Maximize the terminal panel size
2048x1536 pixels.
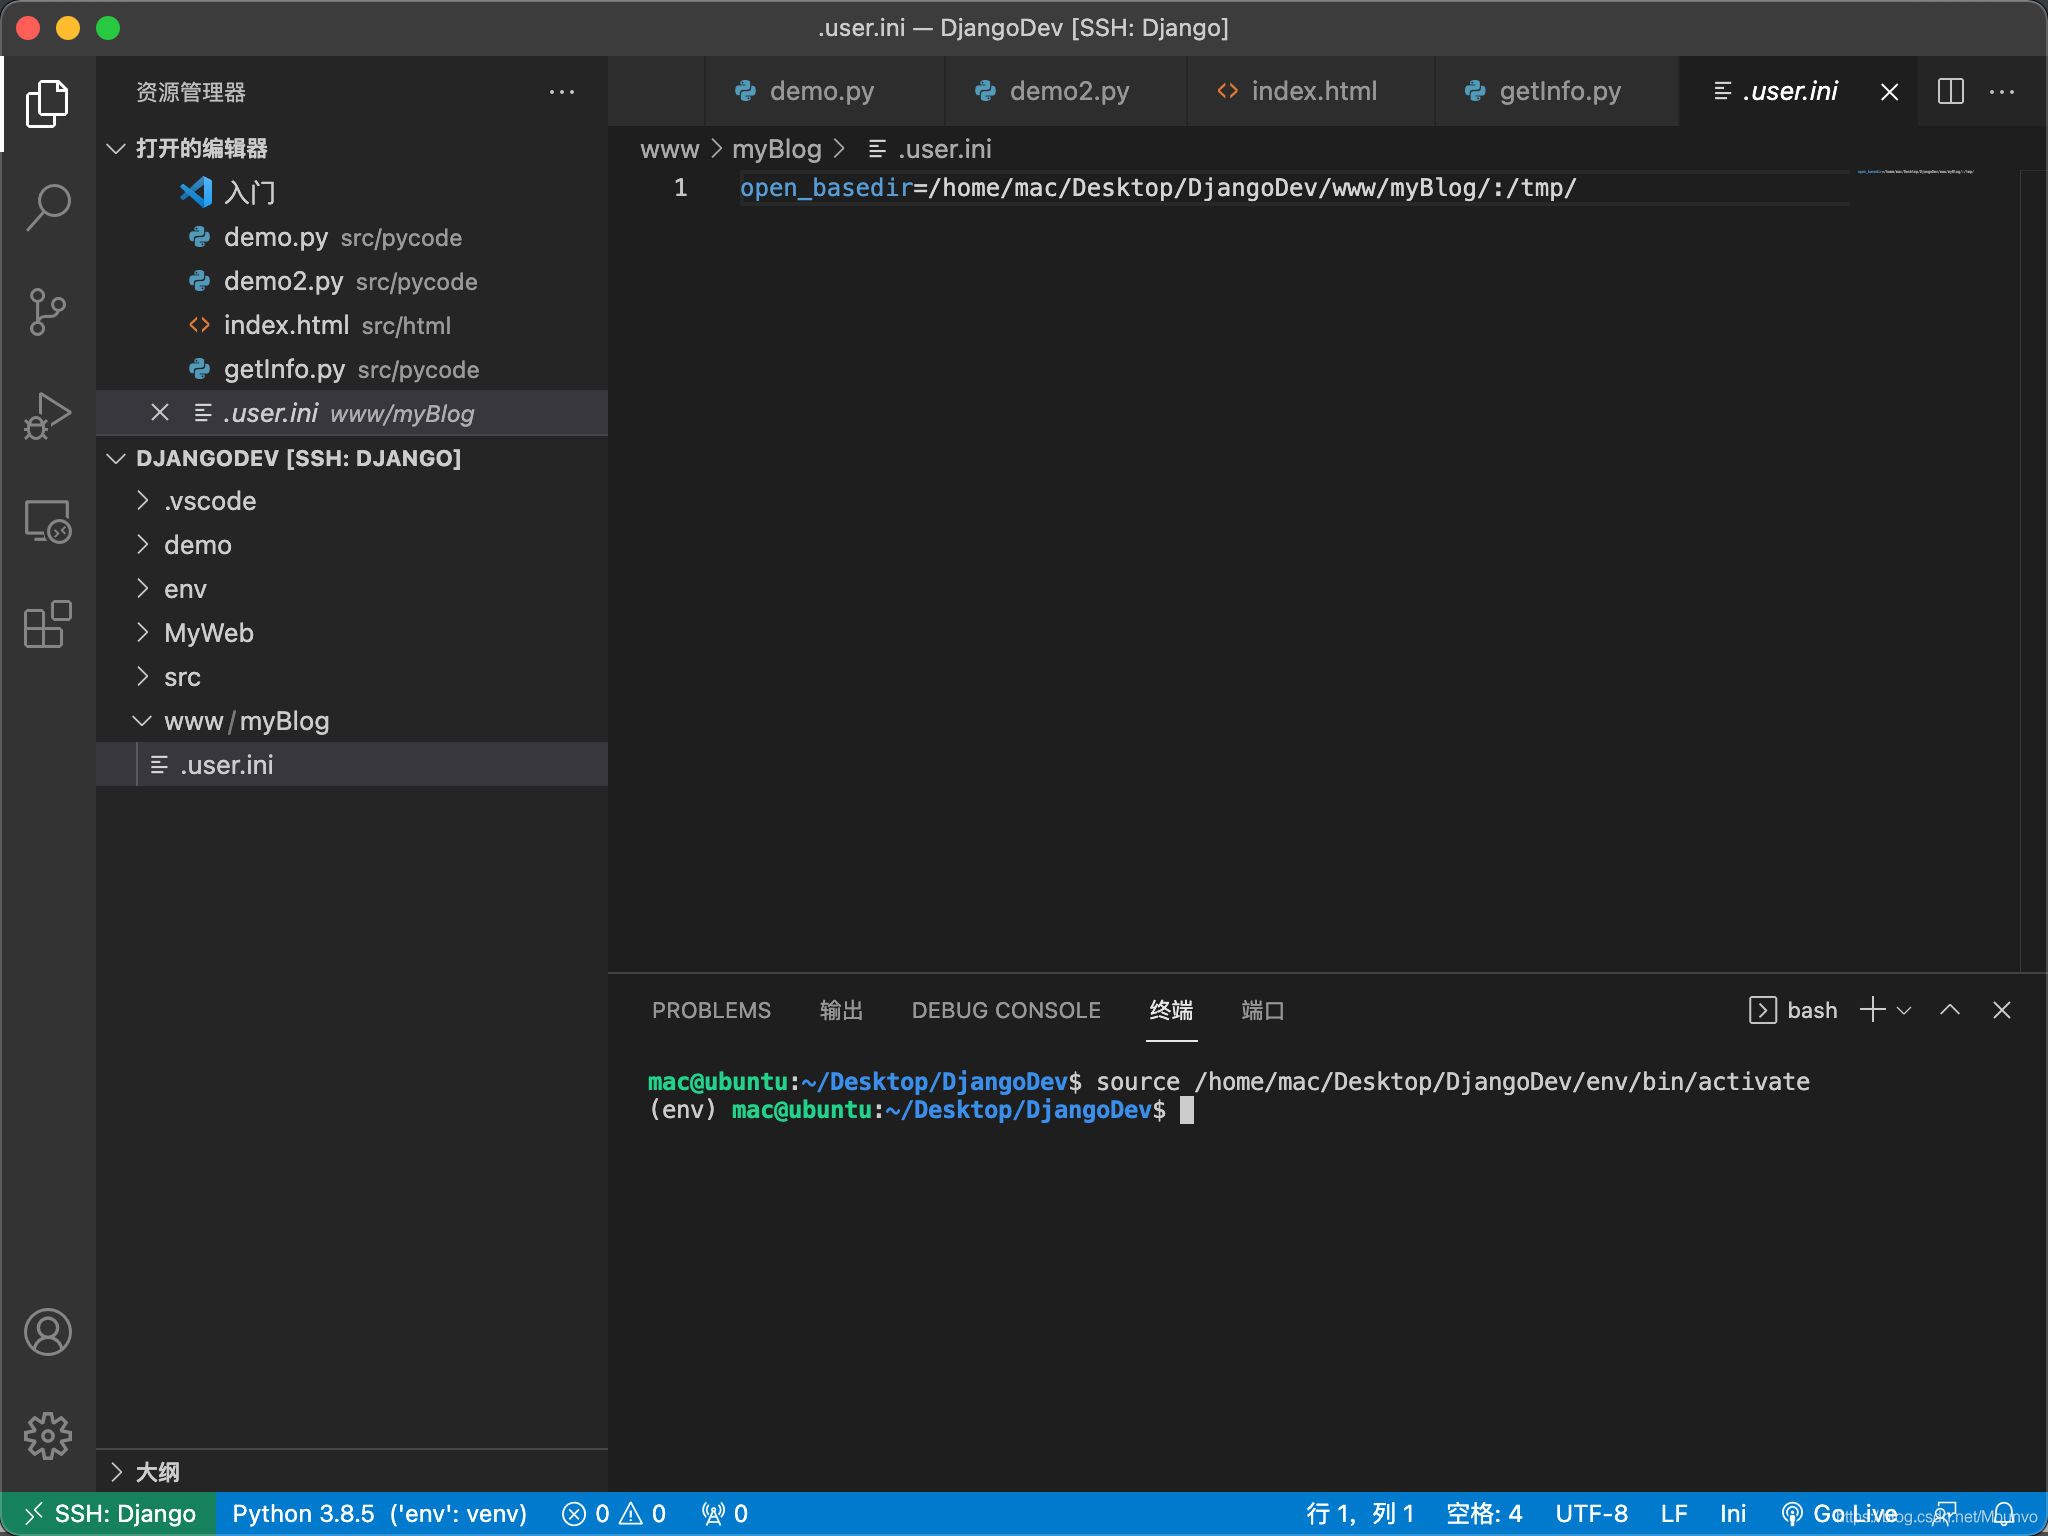[x=1950, y=1010]
